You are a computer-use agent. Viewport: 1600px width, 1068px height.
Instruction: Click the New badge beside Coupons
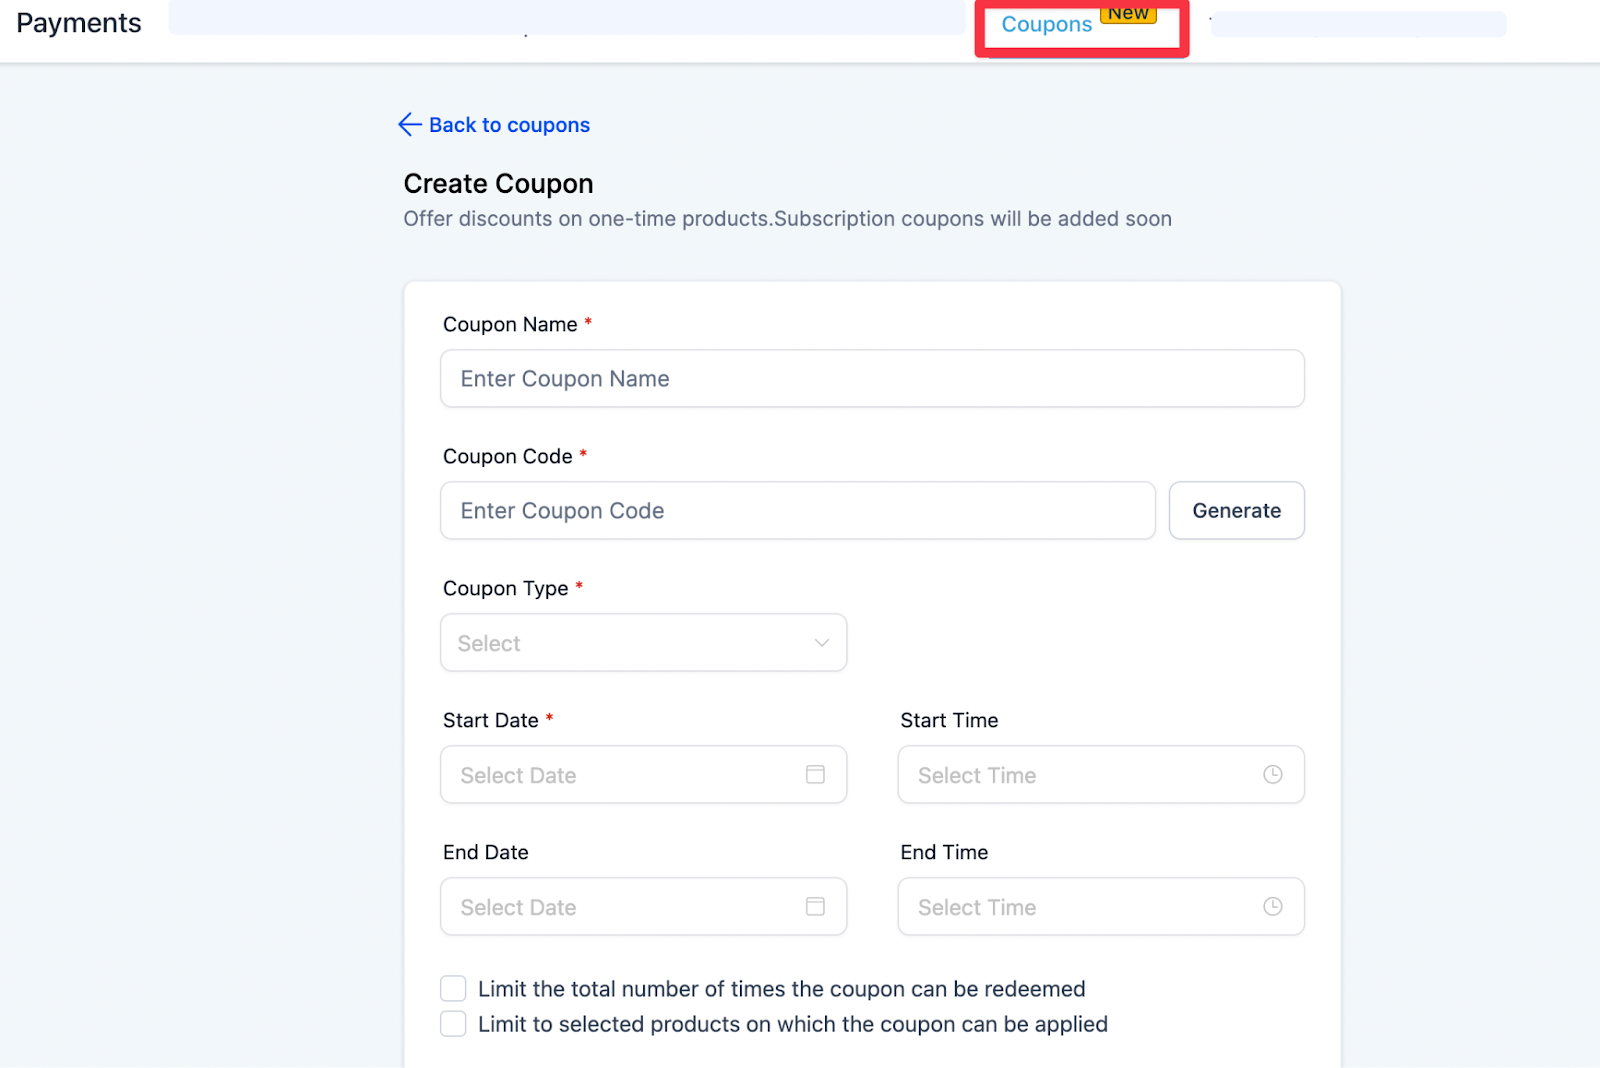tap(1128, 13)
